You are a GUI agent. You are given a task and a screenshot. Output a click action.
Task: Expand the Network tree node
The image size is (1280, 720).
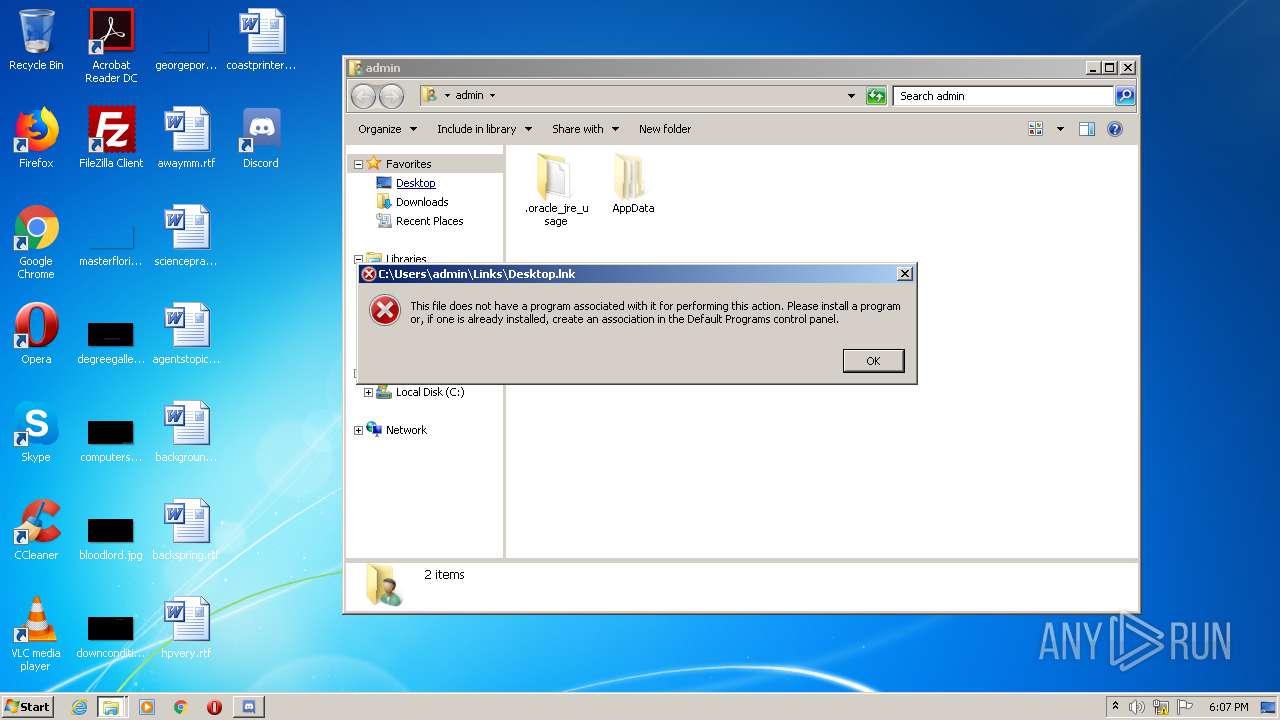358,430
